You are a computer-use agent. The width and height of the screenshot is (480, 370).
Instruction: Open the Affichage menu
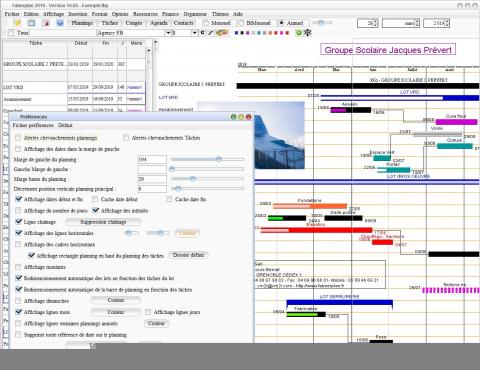(x=53, y=14)
